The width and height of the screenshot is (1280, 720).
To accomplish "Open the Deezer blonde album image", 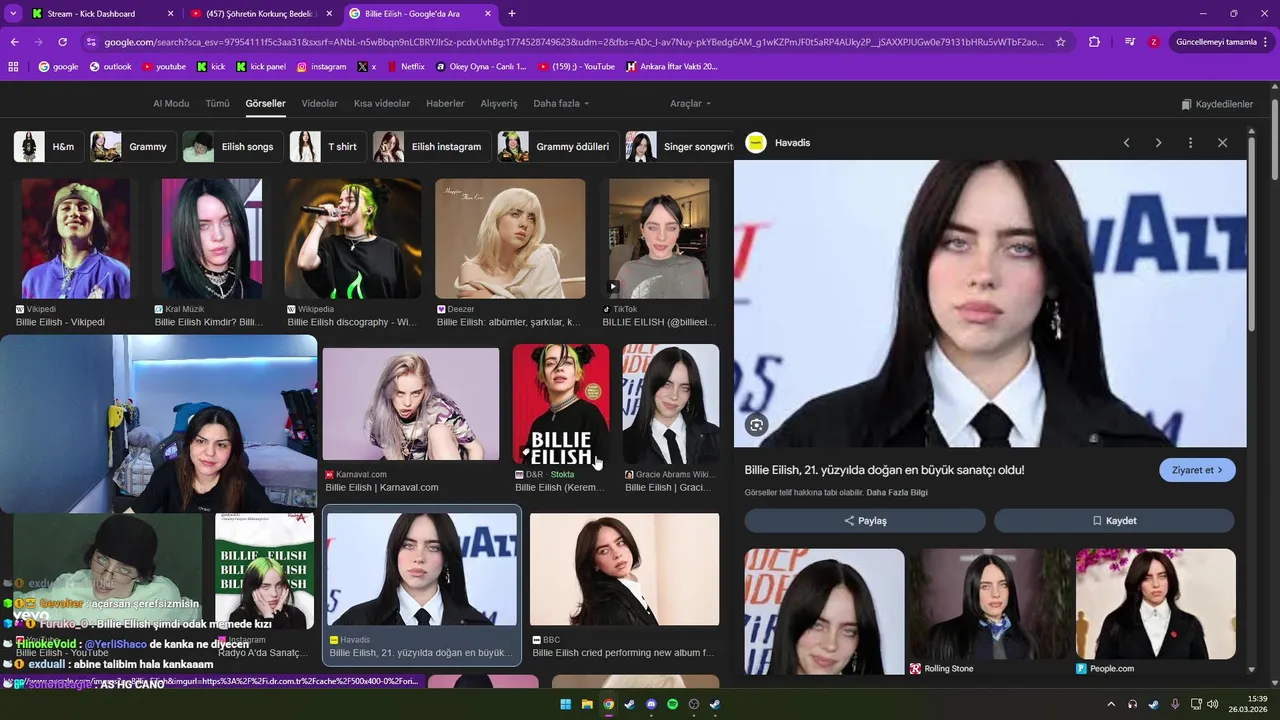I will [x=510, y=239].
